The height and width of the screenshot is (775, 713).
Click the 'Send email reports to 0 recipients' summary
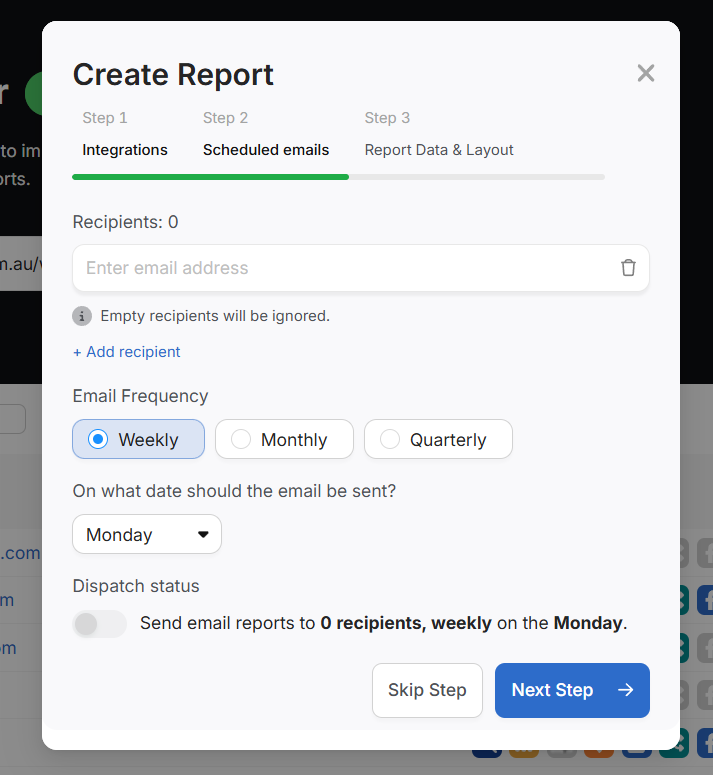pyautogui.click(x=383, y=623)
